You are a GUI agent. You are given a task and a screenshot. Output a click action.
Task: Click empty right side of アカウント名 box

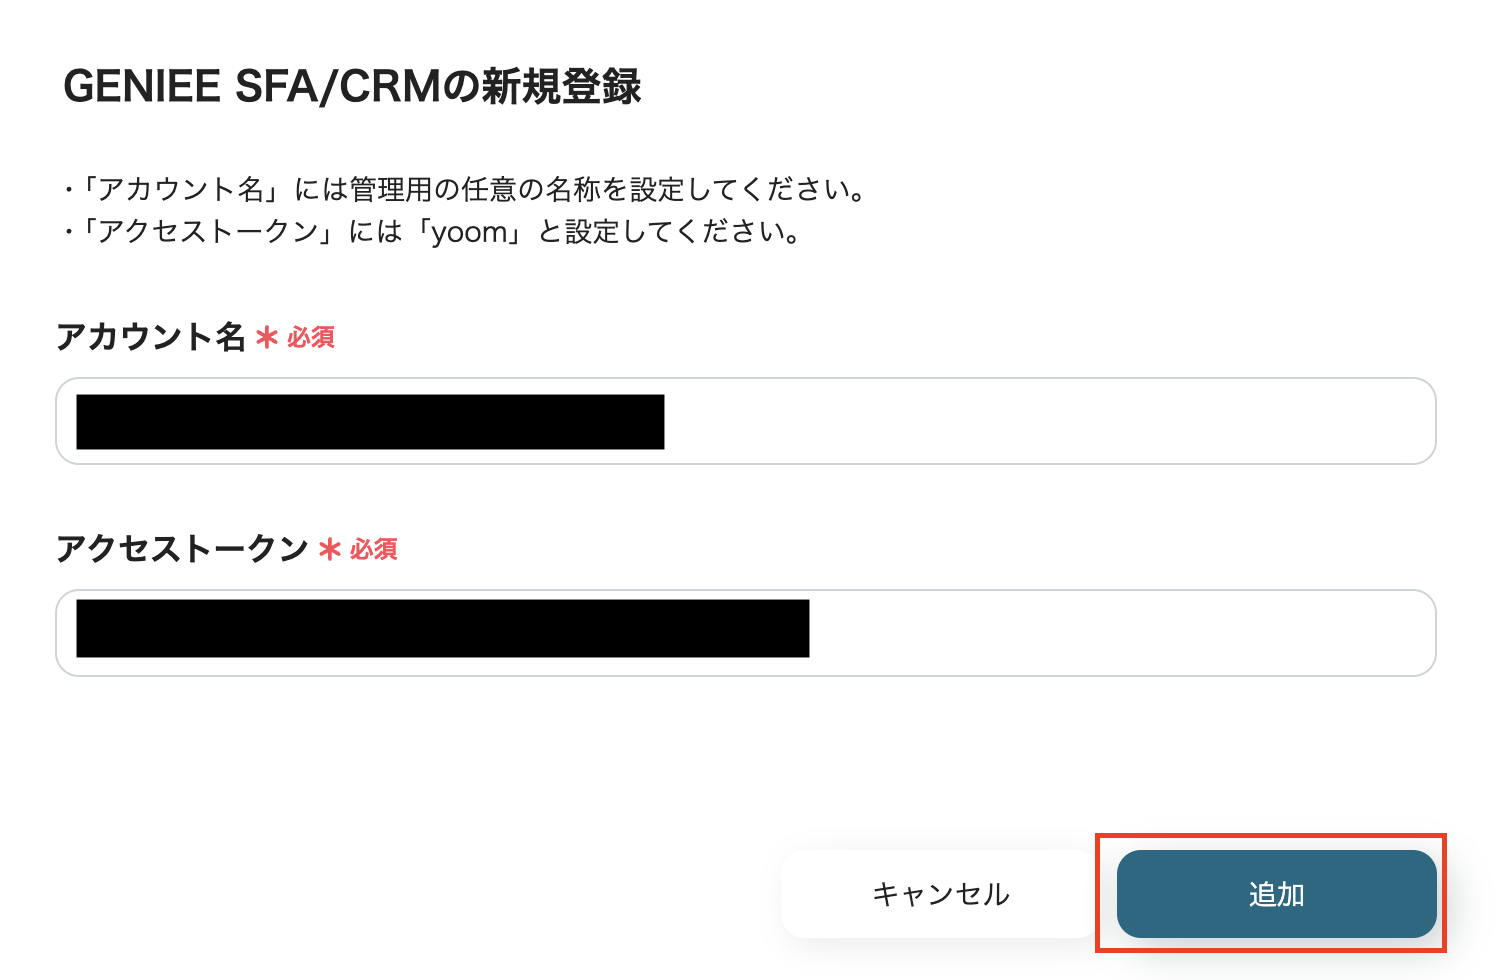1050,421
